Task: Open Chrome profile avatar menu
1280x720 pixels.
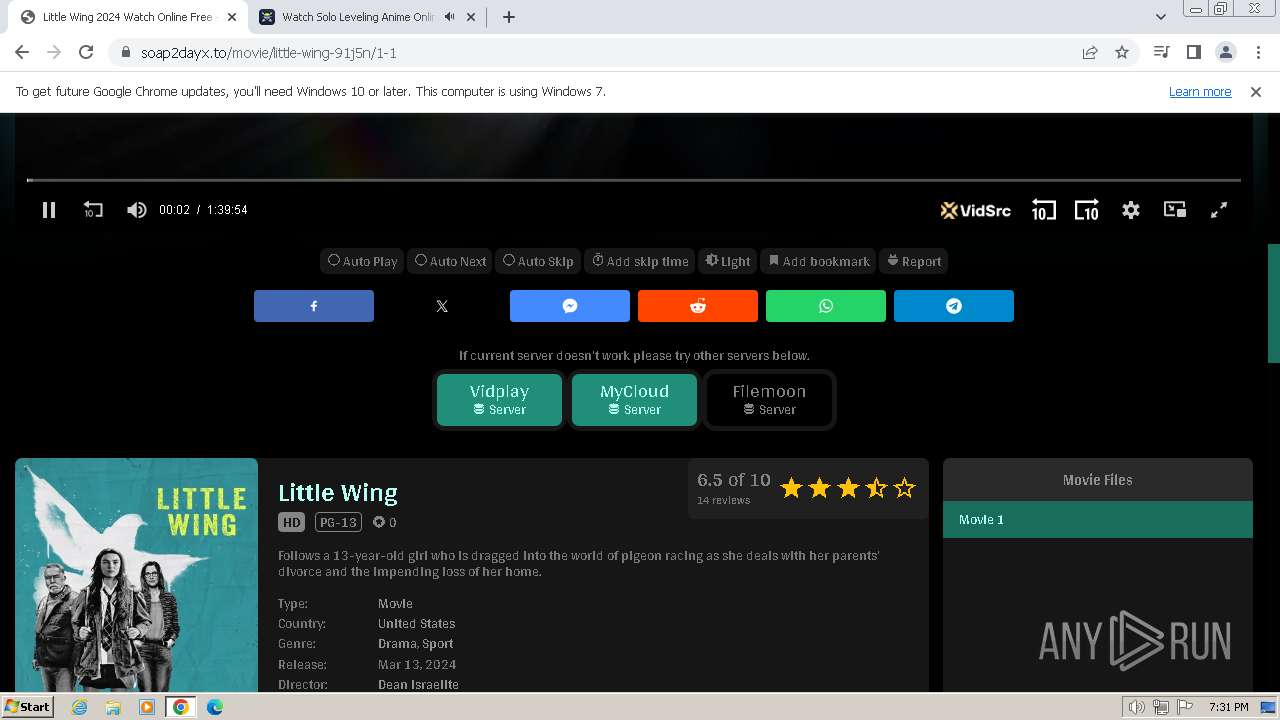Action: (1225, 53)
